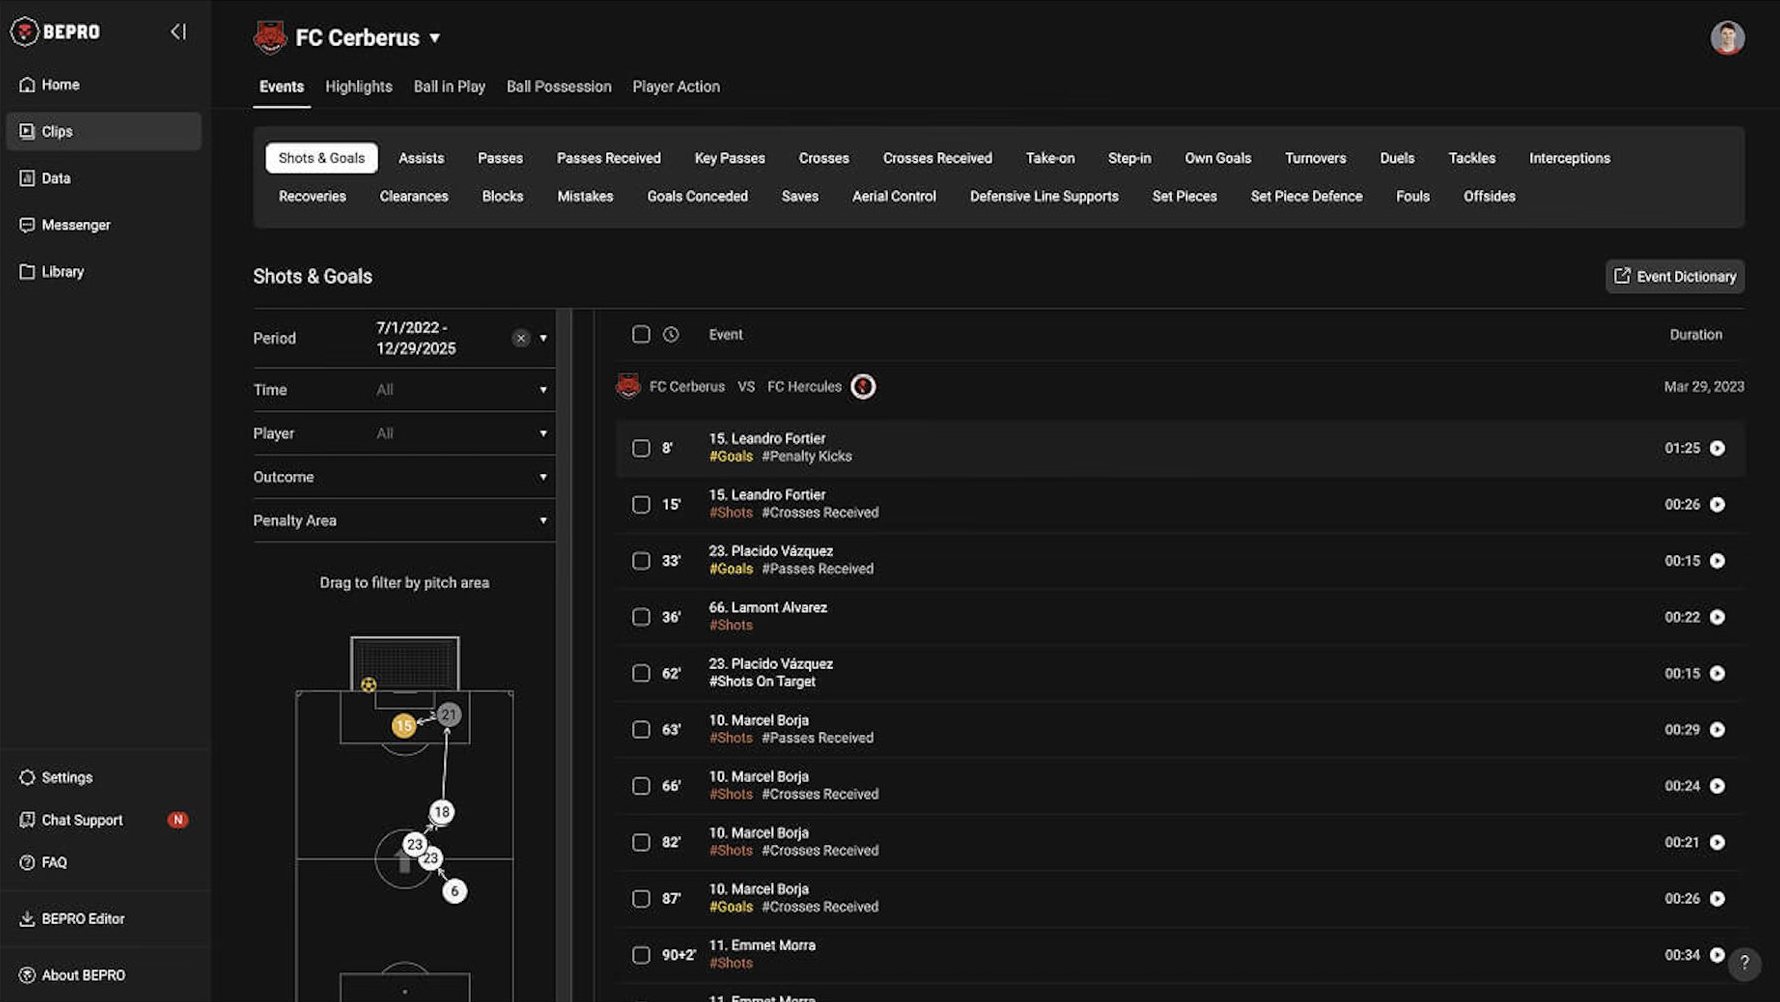Open the FC Cerberus team dropdown
The height and width of the screenshot is (1002, 1780).
[x=435, y=38]
